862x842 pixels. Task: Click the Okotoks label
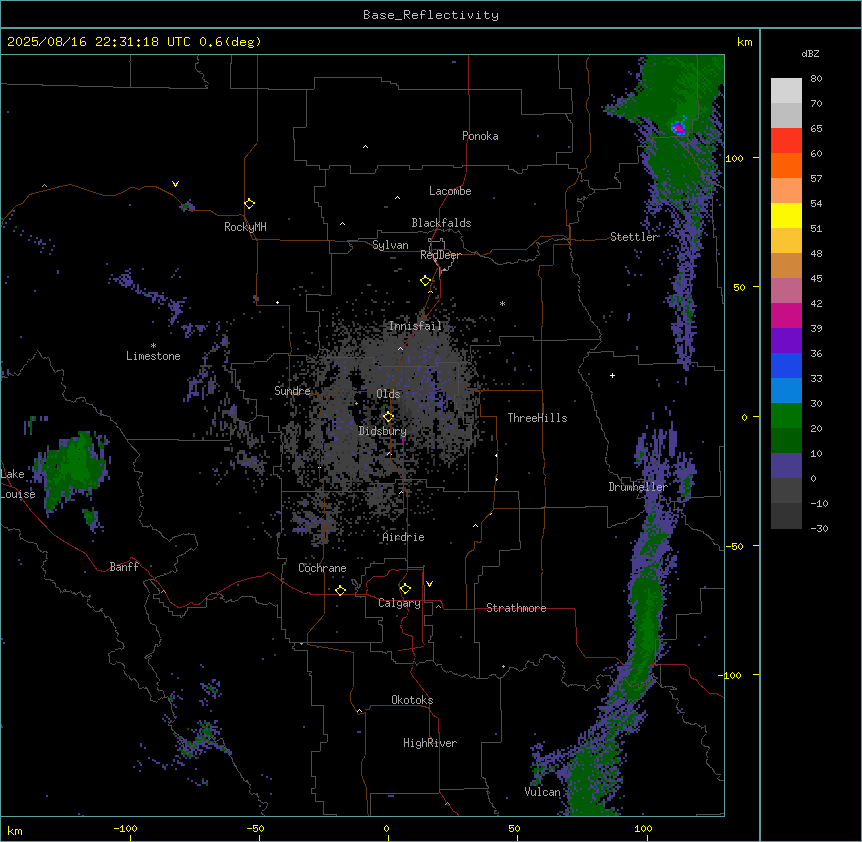(412, 700)
